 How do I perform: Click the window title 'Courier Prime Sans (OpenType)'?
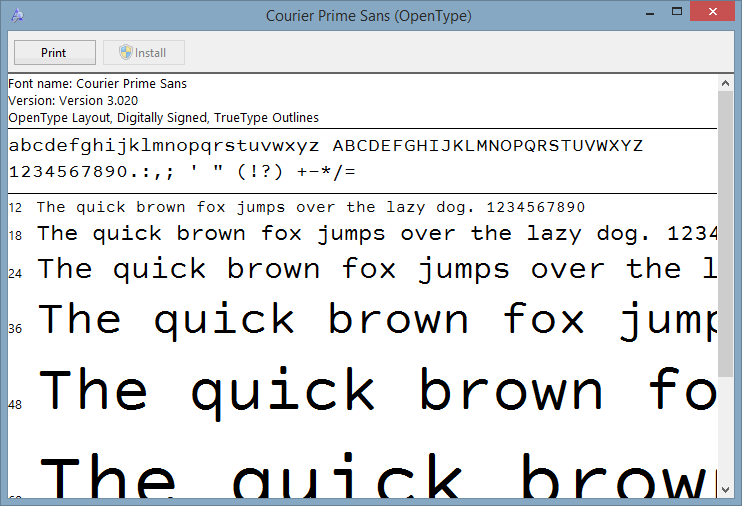tap(369, 16)
